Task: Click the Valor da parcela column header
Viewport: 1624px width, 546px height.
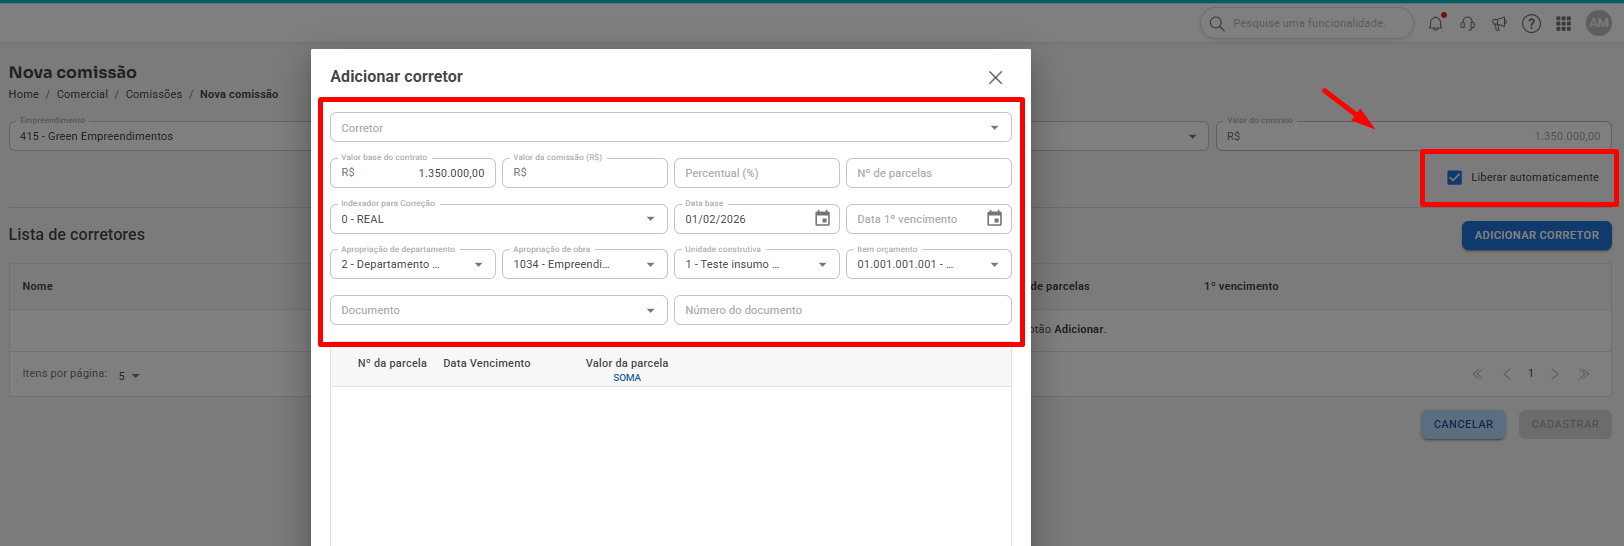Action: [627, 363]
